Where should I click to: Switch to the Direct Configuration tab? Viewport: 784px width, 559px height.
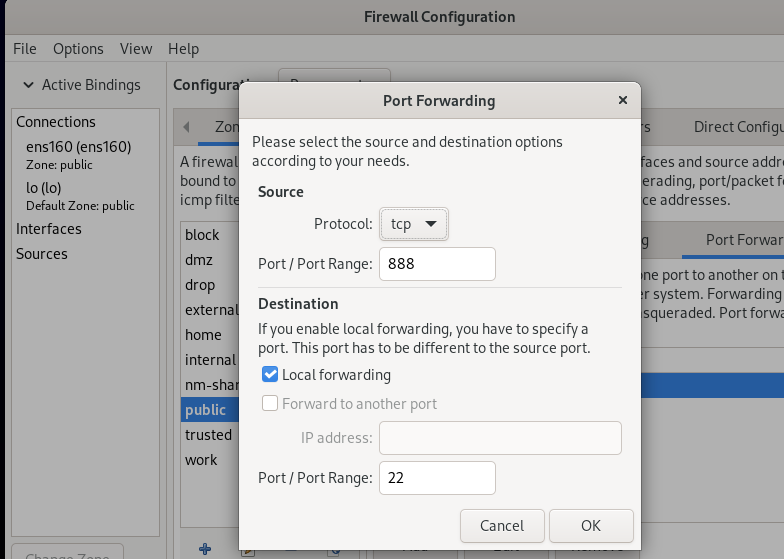click(736, 127)
